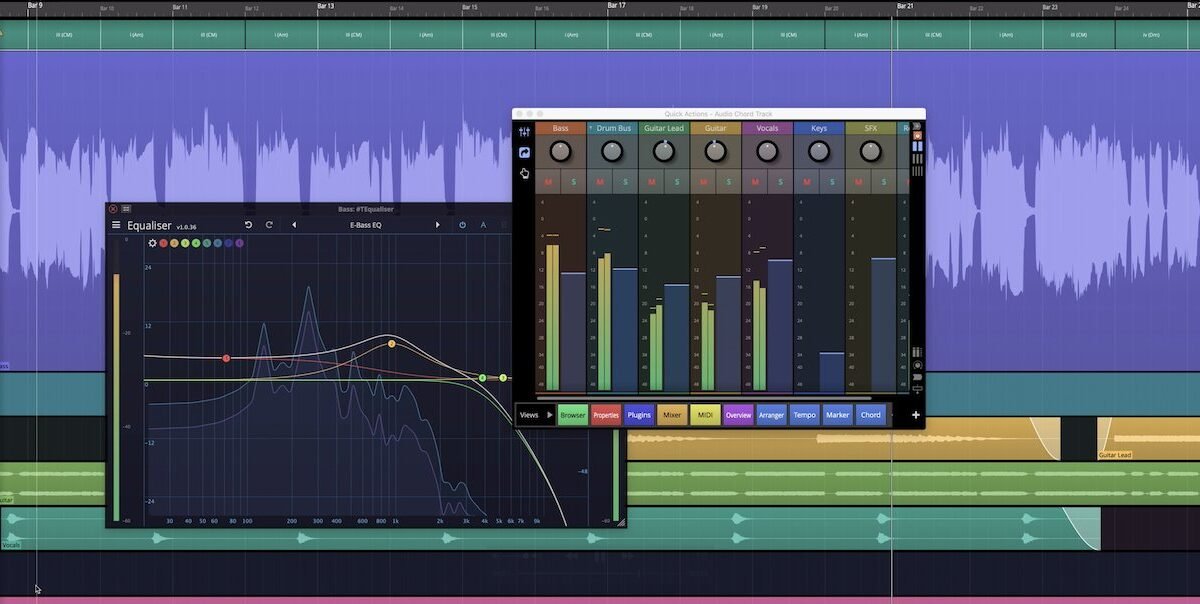
Task: Open the EQ band settings gear
Action: [152, 243]
